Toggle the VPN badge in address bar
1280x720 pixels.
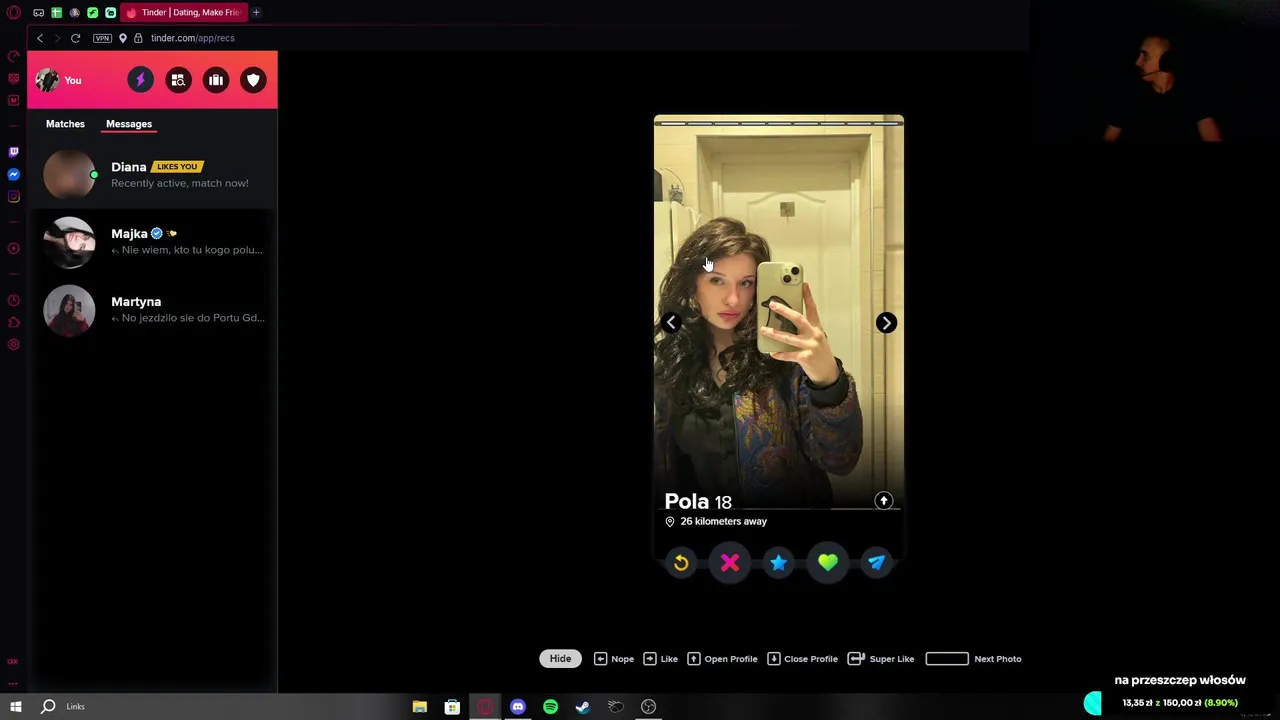[102, 38]
